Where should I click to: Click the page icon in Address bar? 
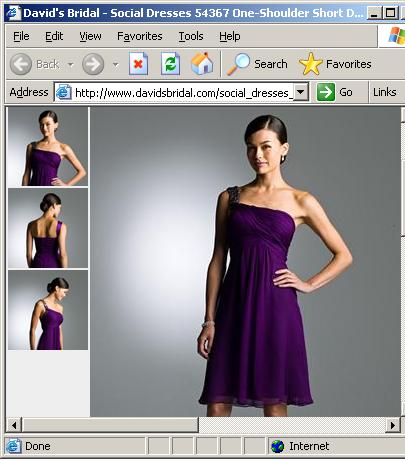64,92
